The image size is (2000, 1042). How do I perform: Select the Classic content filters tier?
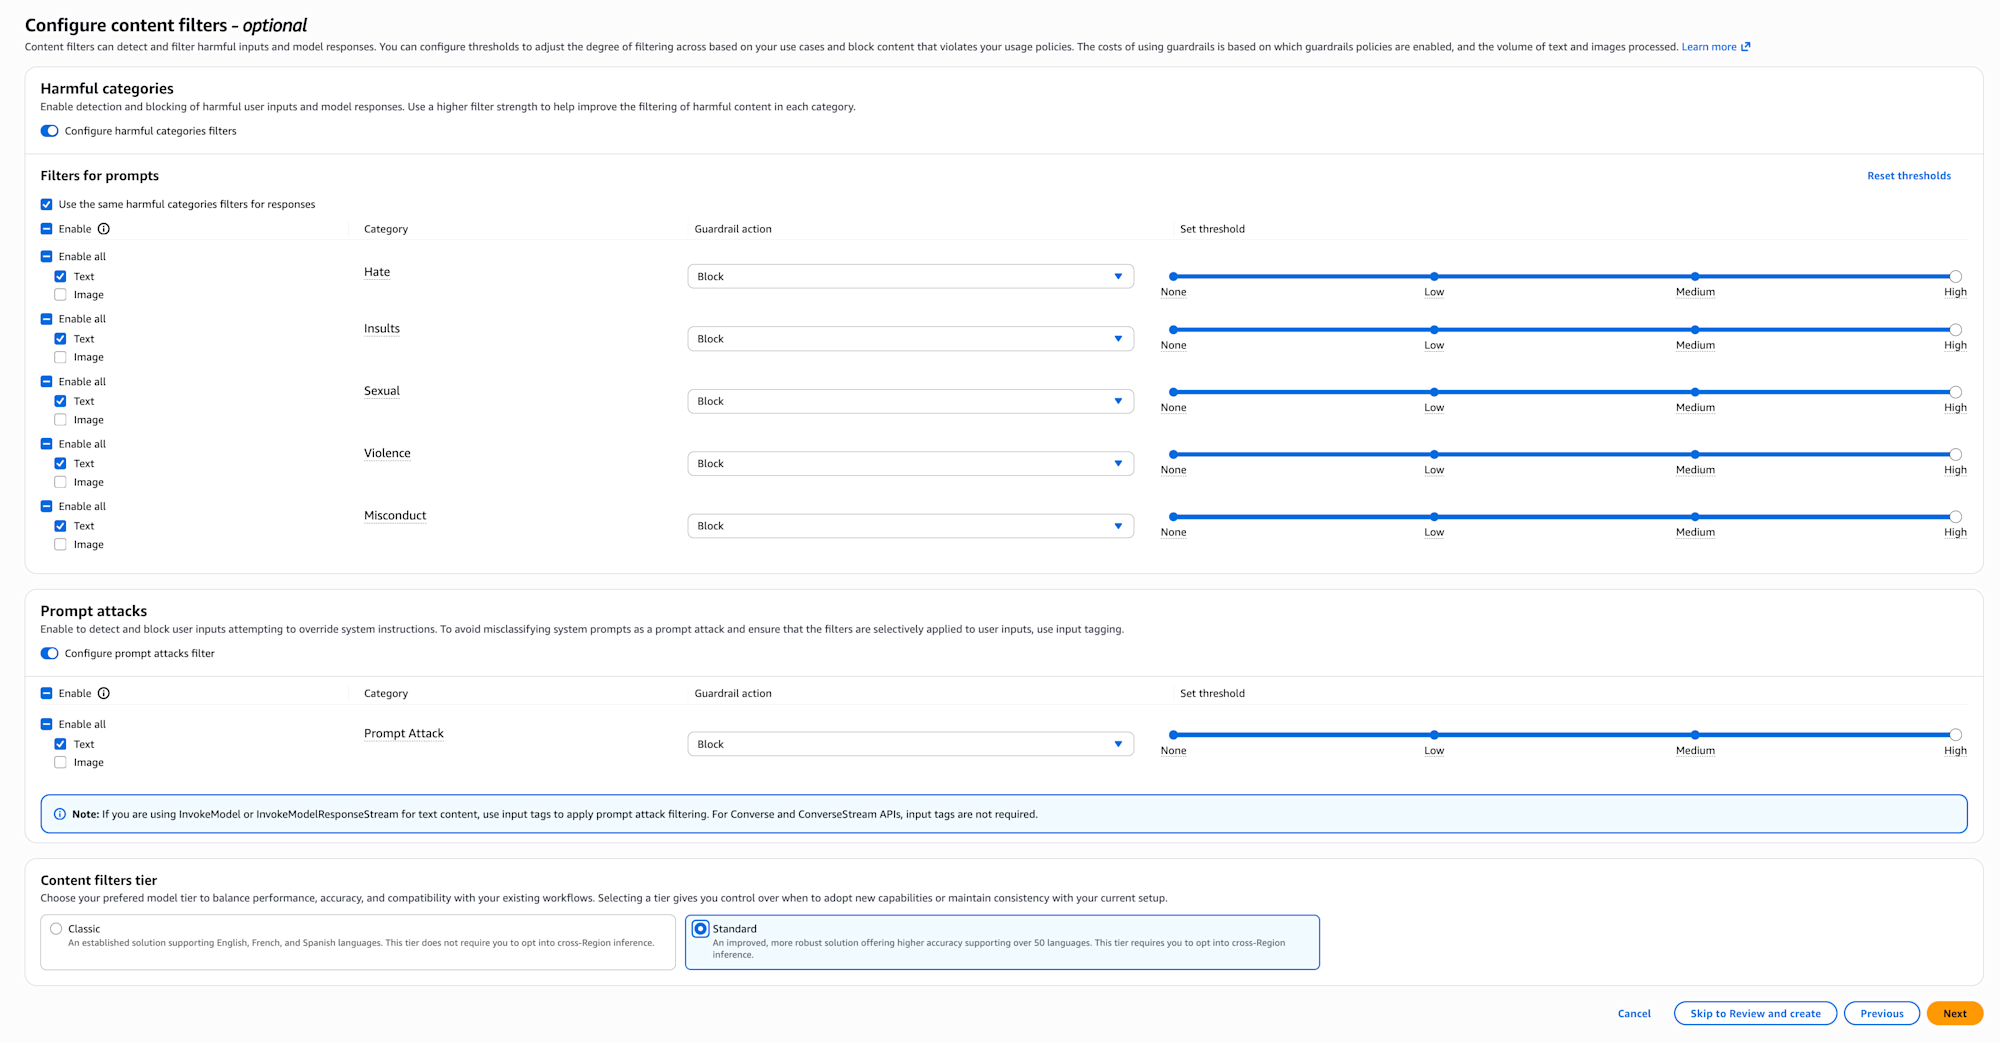[57, 929]
